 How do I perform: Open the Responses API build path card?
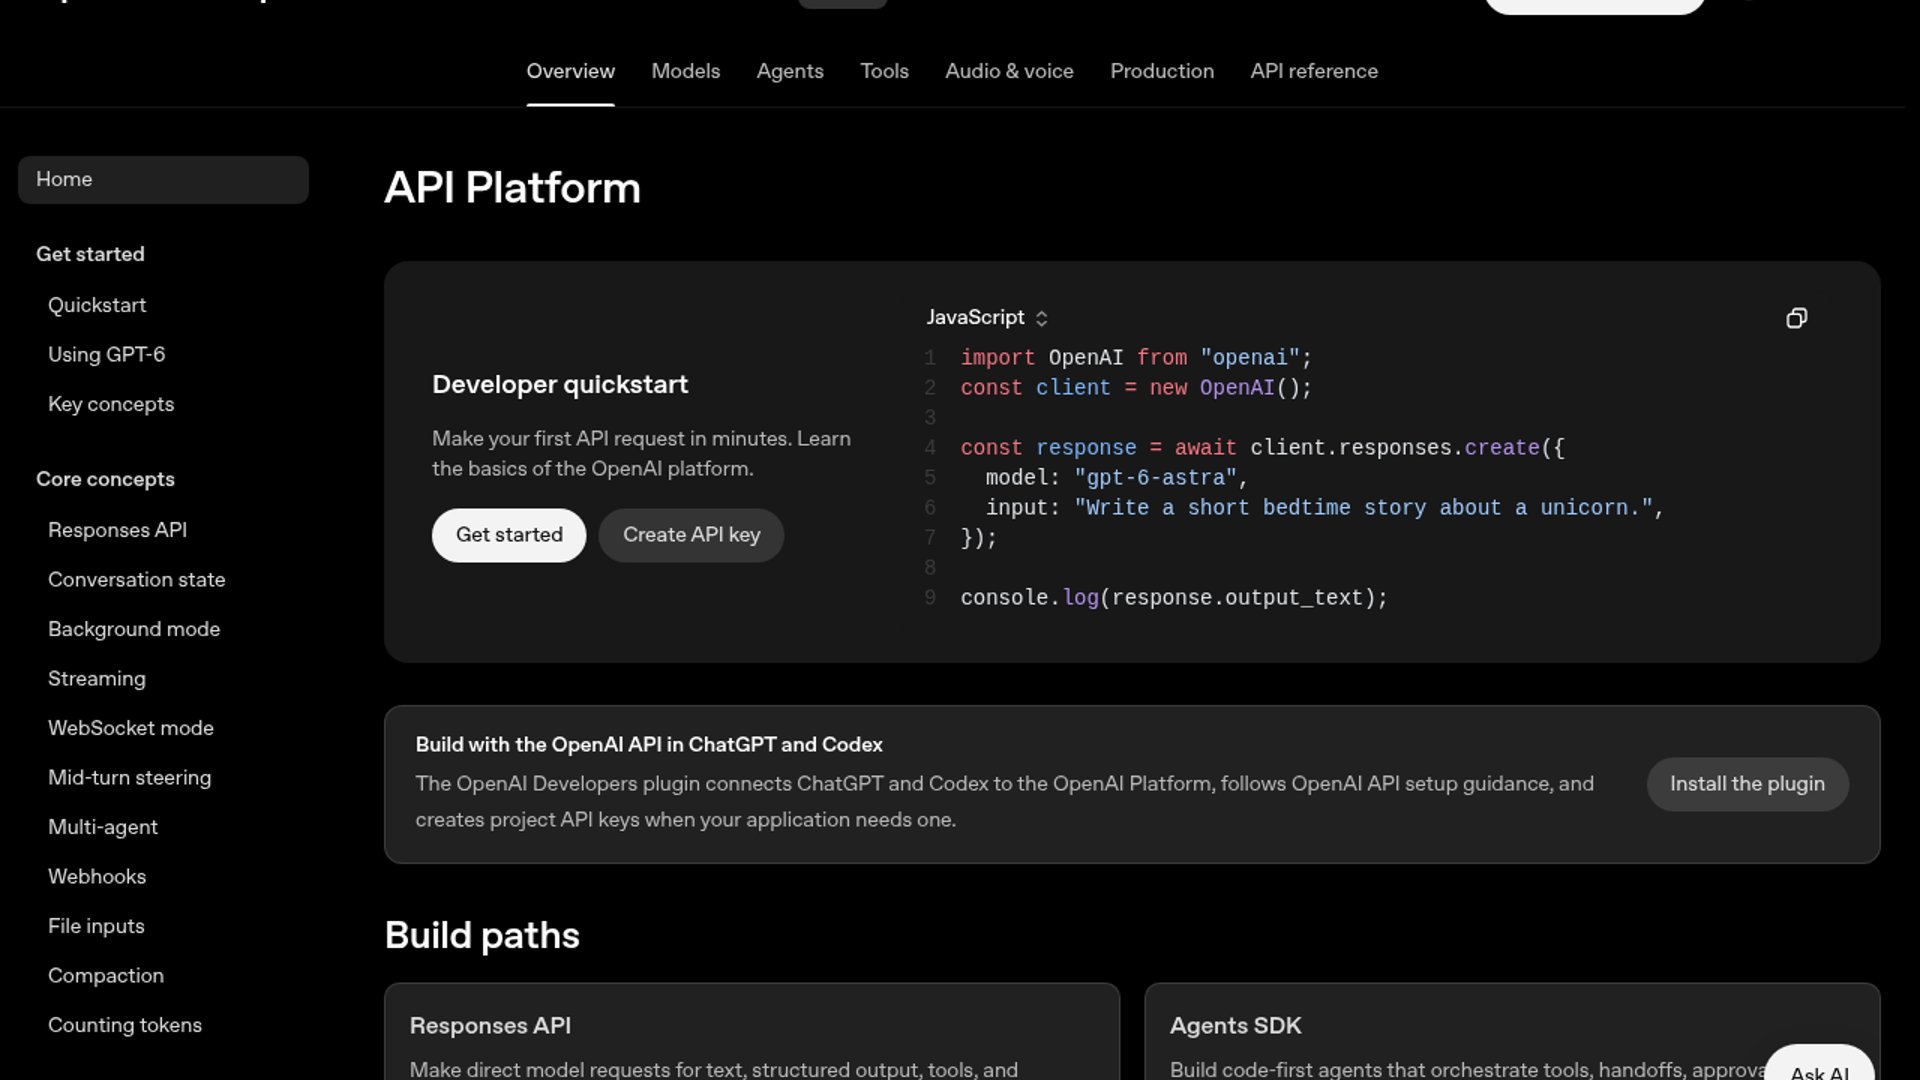pyautogui.click(x=752, y=1032)
